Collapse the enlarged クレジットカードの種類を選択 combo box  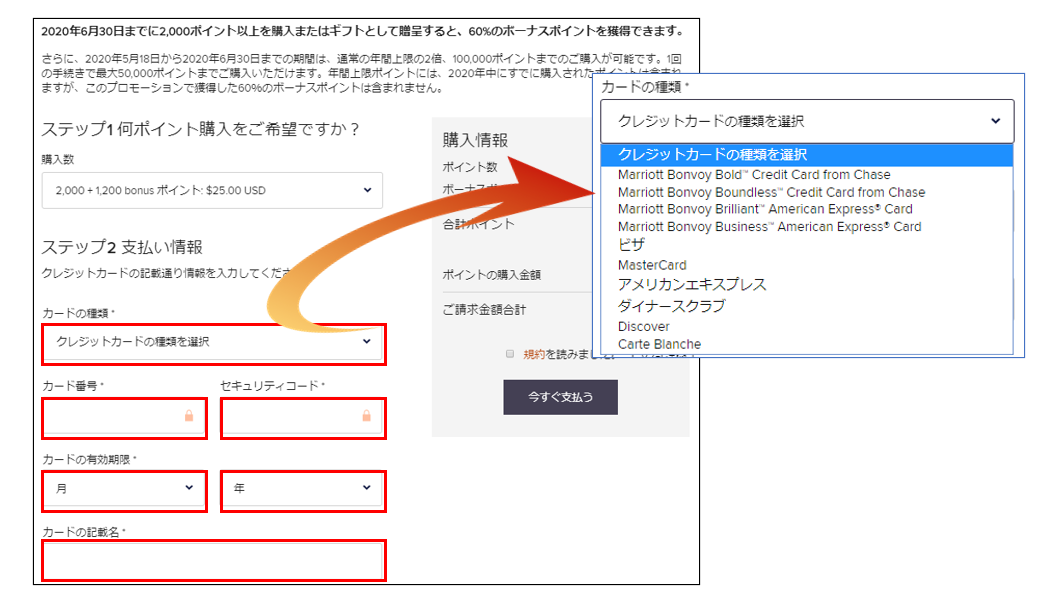coord(807,121)
